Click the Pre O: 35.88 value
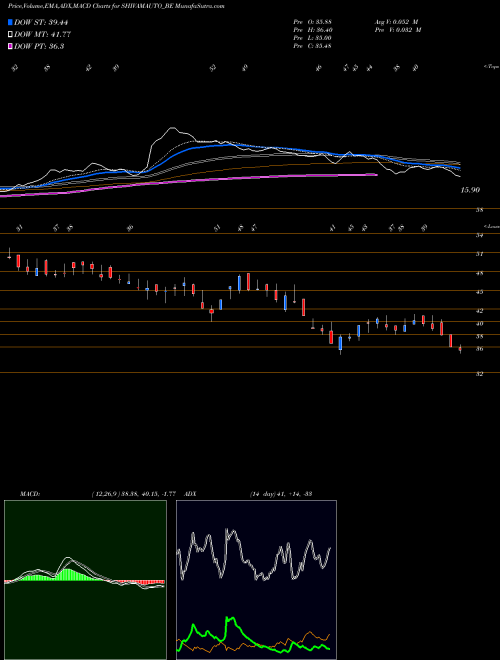The height and width of the screenshot is (660, 500). (312, 22)
